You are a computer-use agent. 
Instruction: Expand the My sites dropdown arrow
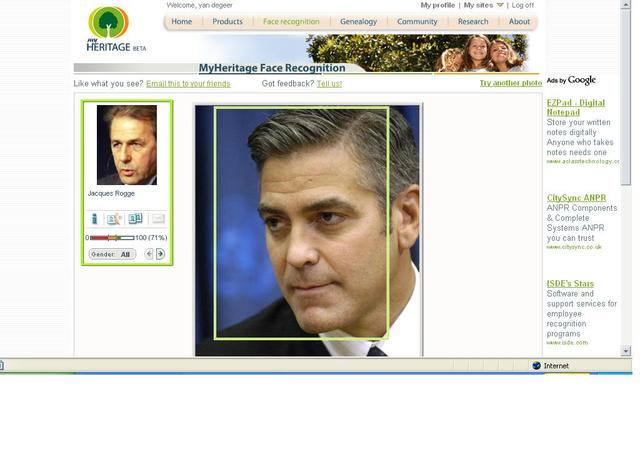[x=500, y=5]
